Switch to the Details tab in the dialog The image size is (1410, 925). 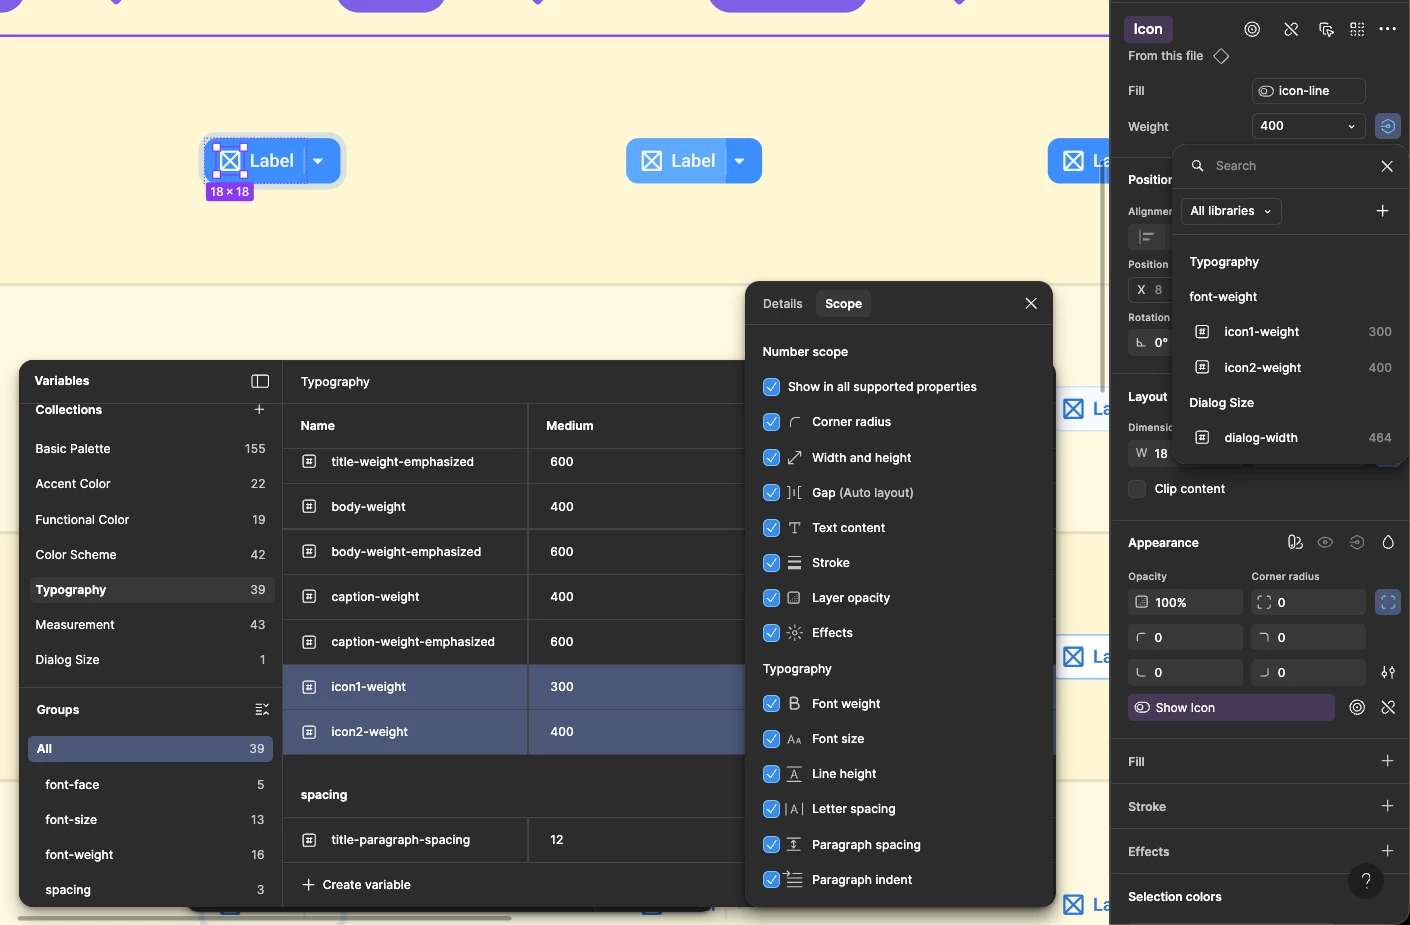(x=782, y=303)
